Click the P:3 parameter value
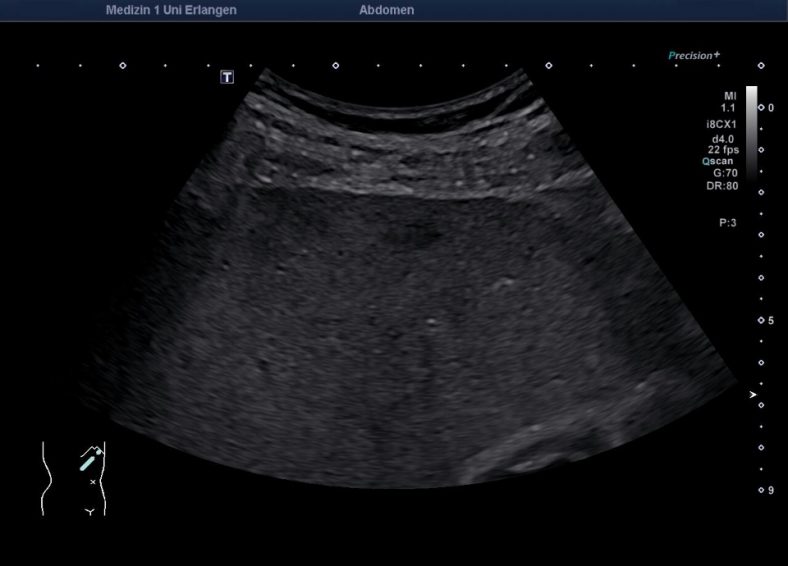 pyautogui.click(x=727, y=223)
